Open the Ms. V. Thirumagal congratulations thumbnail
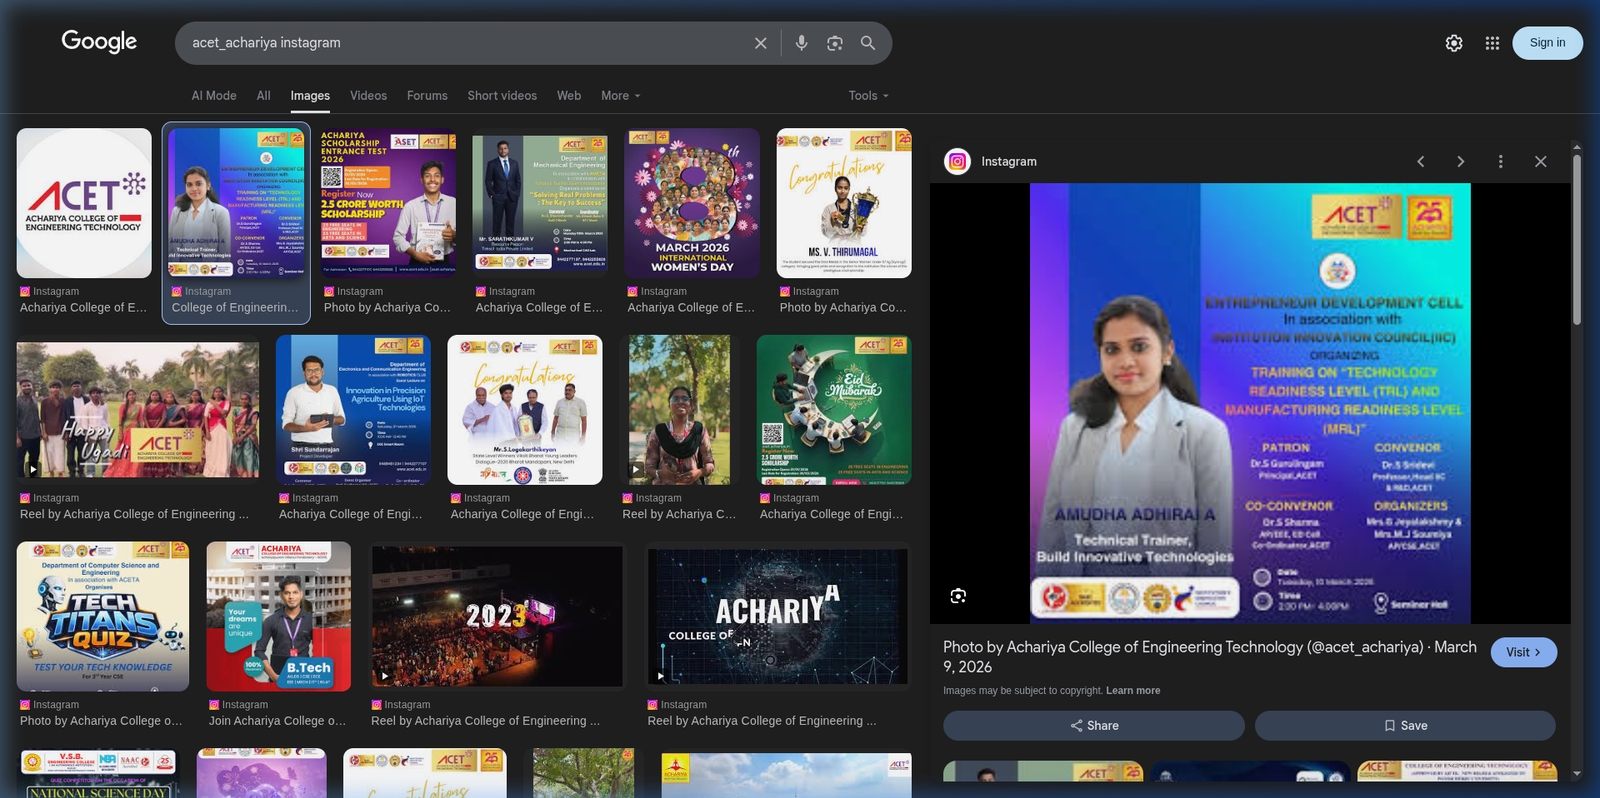This screenshot has height=798, width=1600. (844, 203)
